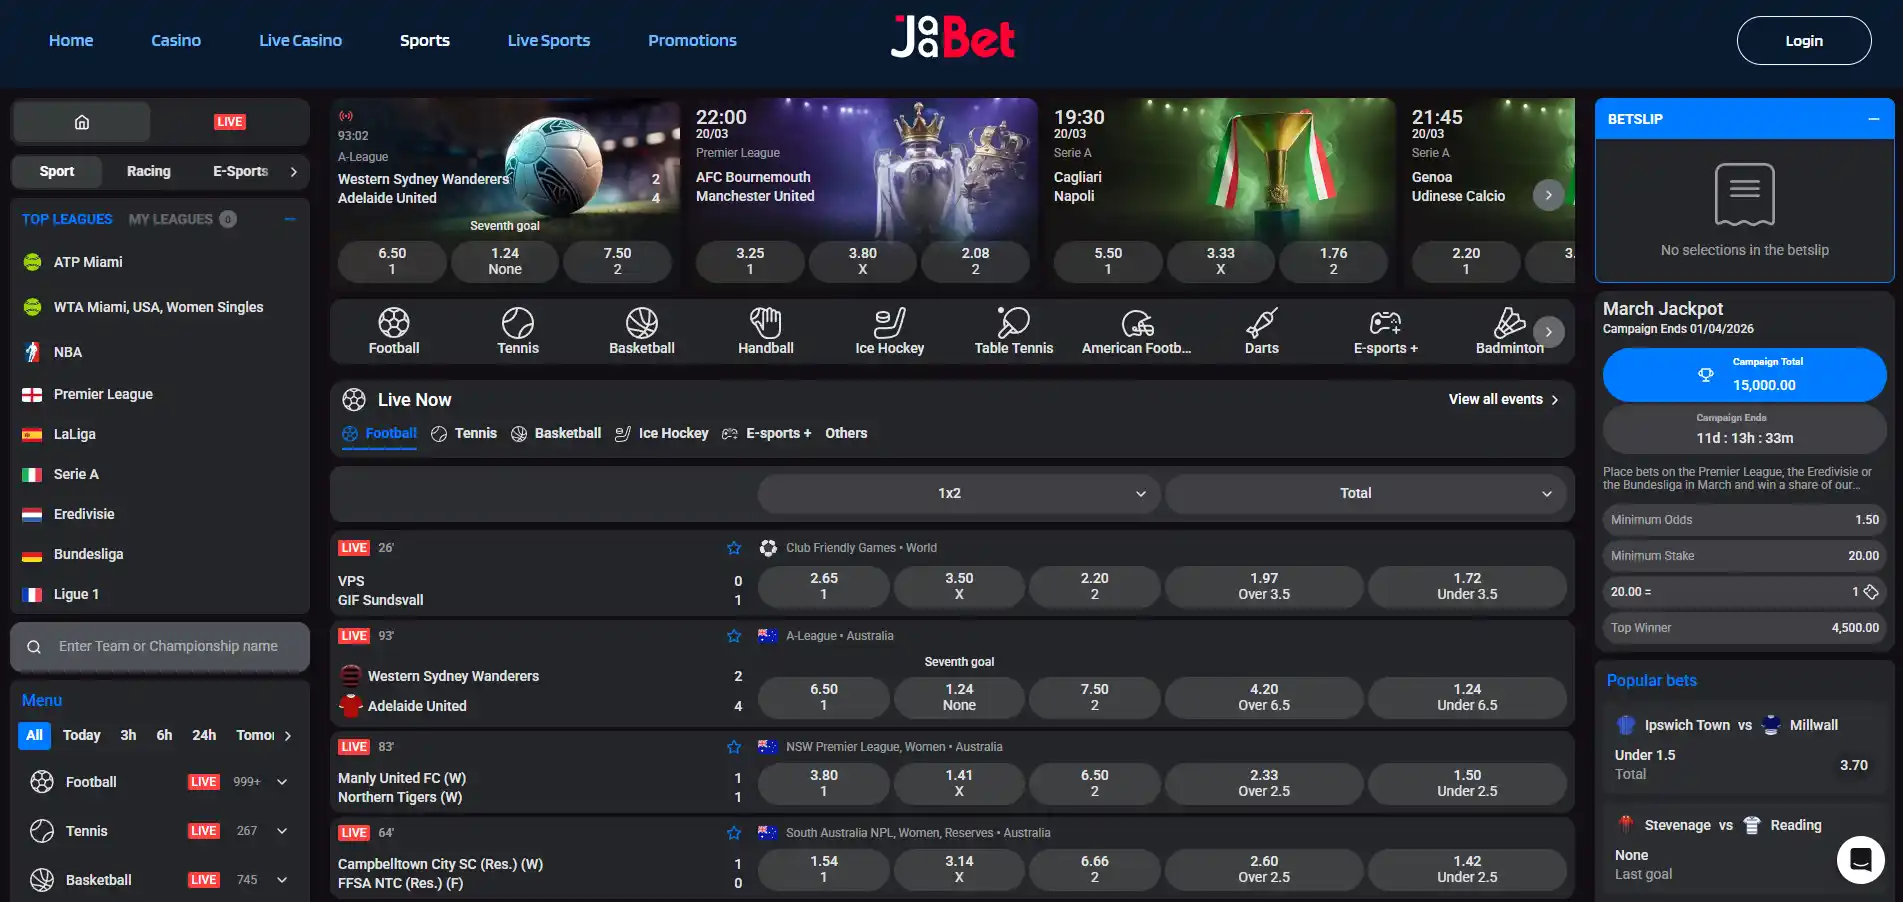Click the JaBet logo
Screen dimensions: 1903x902
click(952, 38)
